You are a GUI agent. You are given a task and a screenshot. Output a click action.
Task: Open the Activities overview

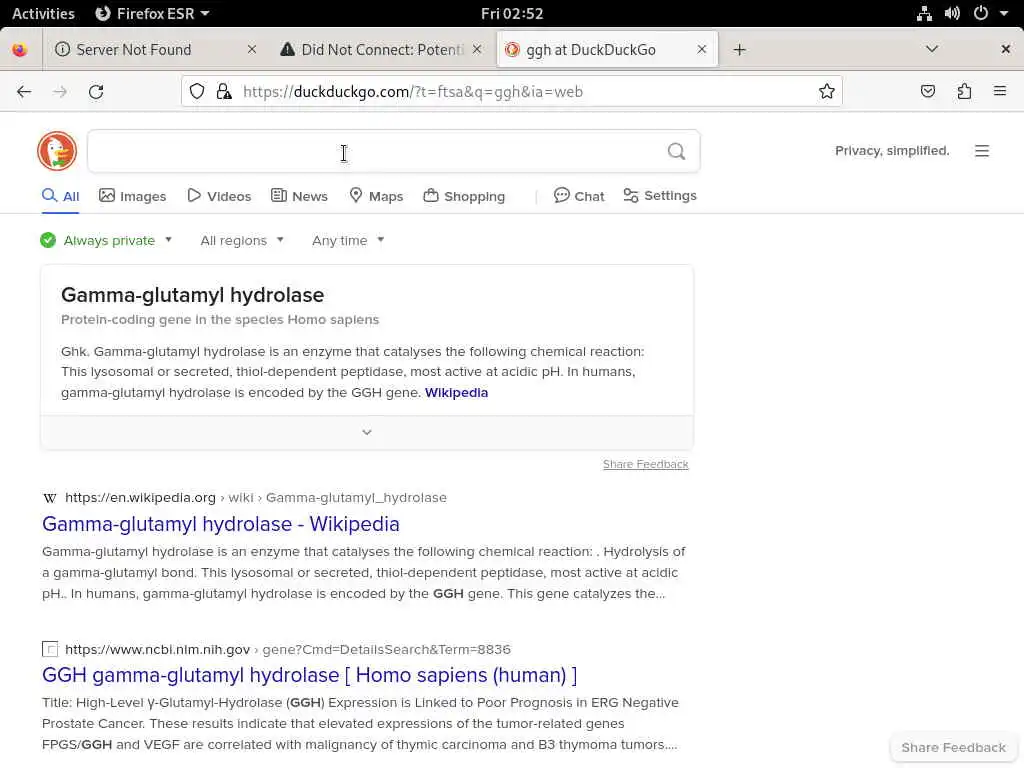tap(43, 13)
